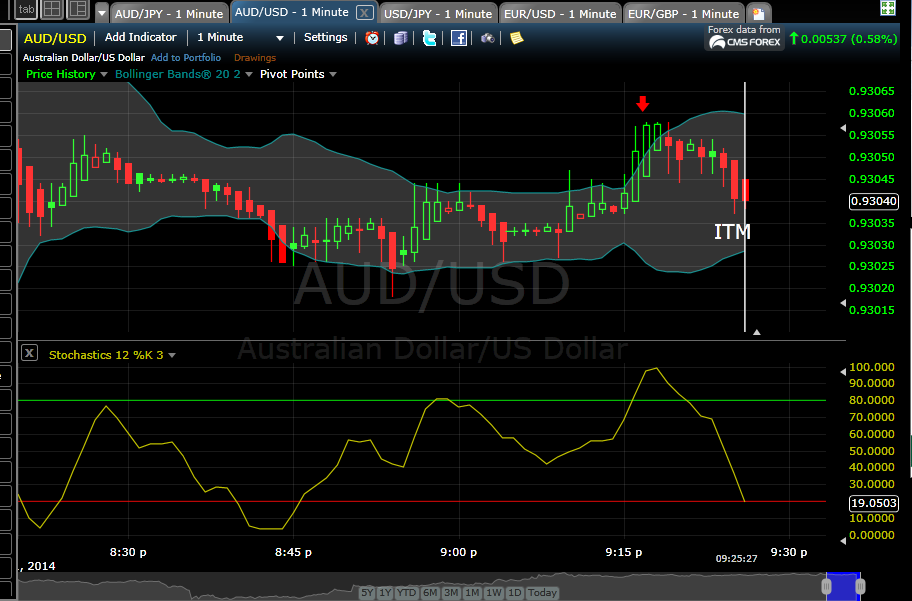Viewport: 912px width, 601px height.
Task: Select the split-pane layout icon
Action: click(77, 9)
